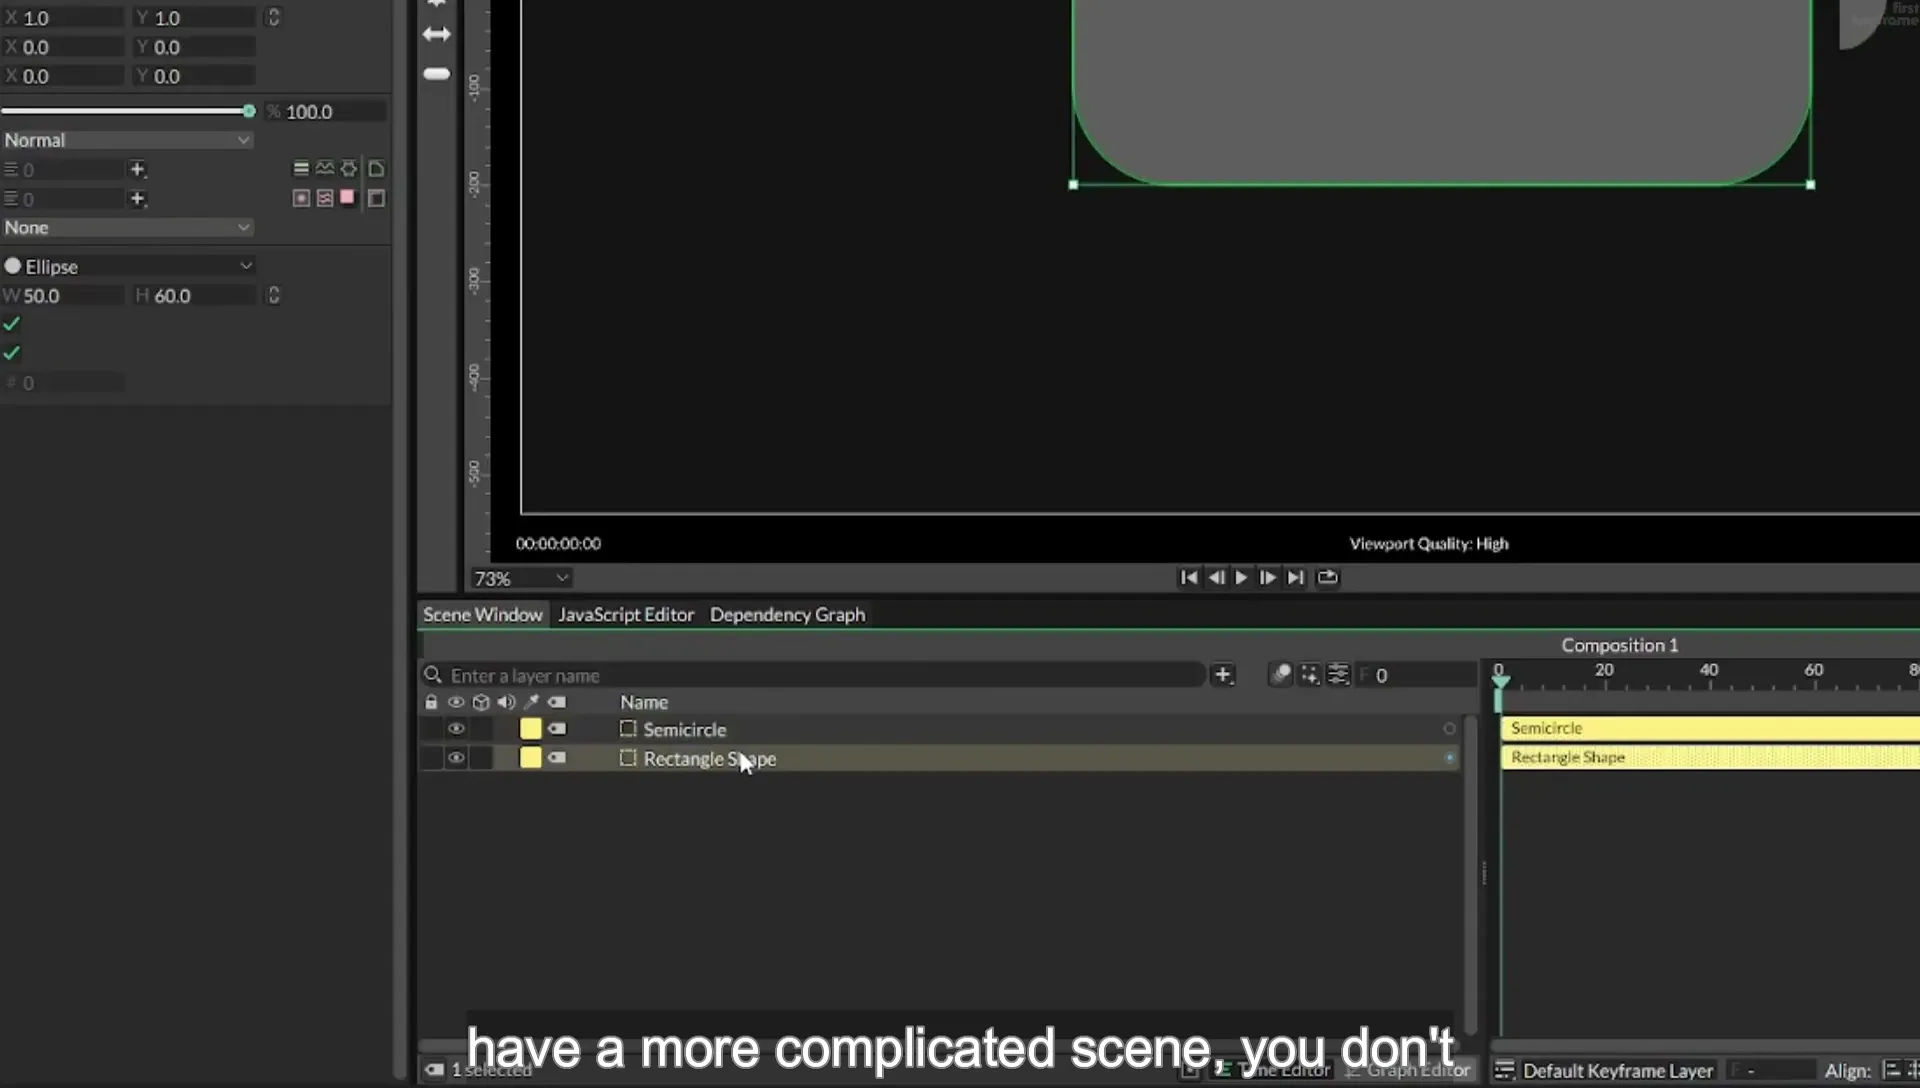This screenshot has height=1088, width=1920.
Task: Click the dark filled square icon
Action: coord(376,198)
